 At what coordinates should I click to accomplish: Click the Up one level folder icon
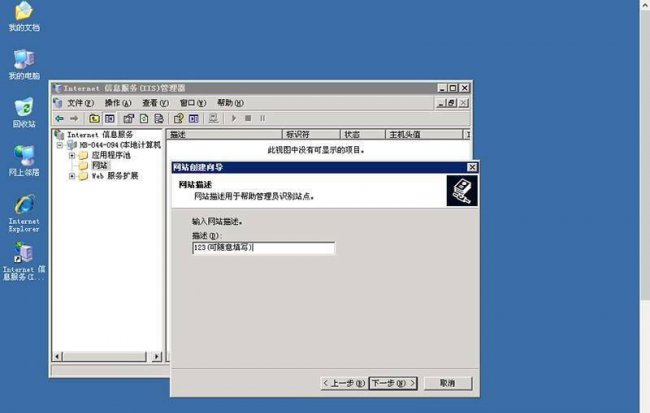point(95,119)
